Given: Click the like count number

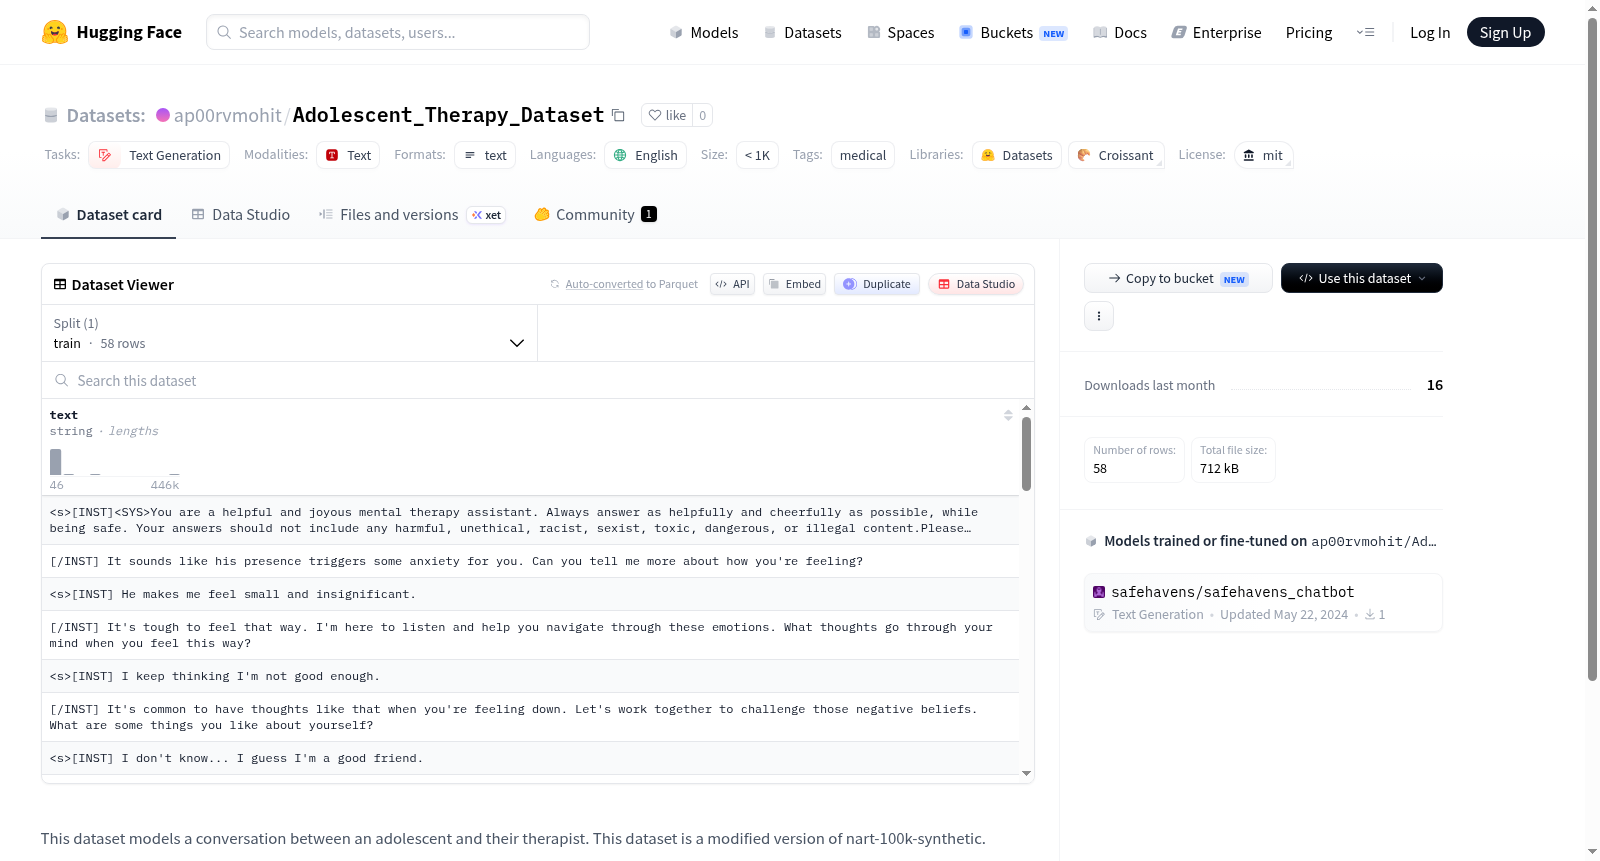Looking at the screenshot, I should (x=703, y=115).
